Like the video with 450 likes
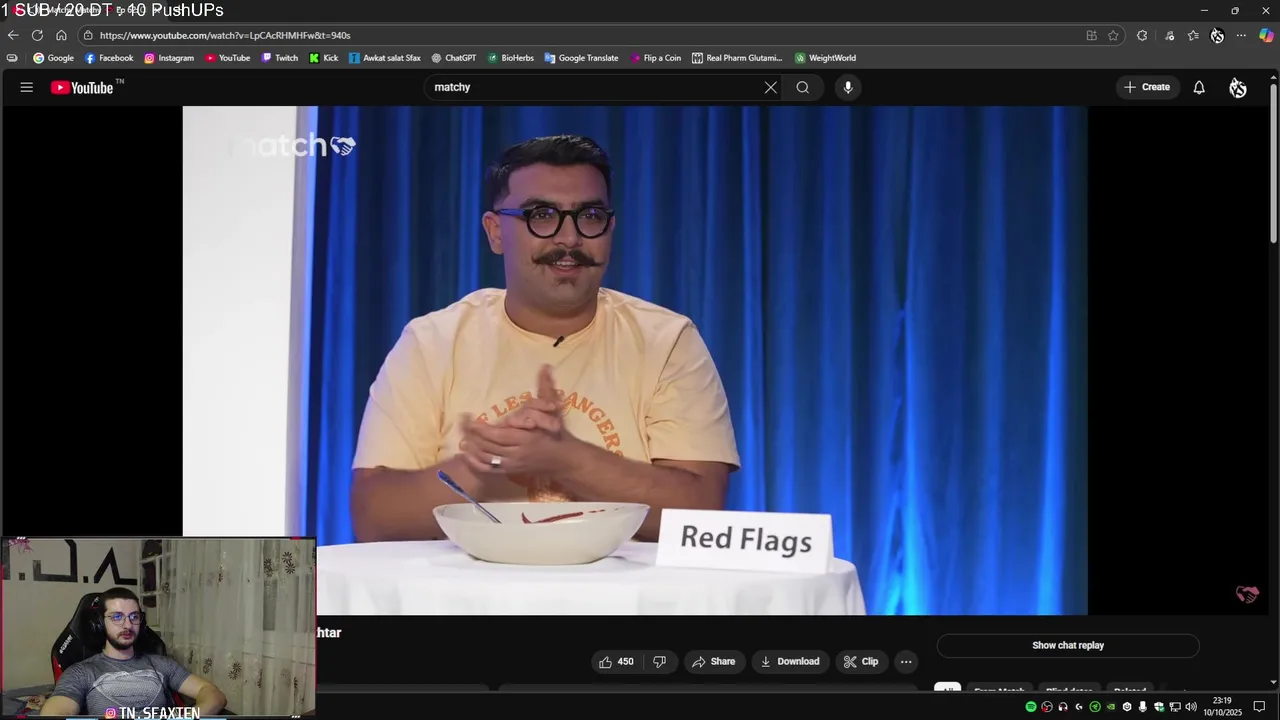The image size is (1280, 720). (617, 661)
